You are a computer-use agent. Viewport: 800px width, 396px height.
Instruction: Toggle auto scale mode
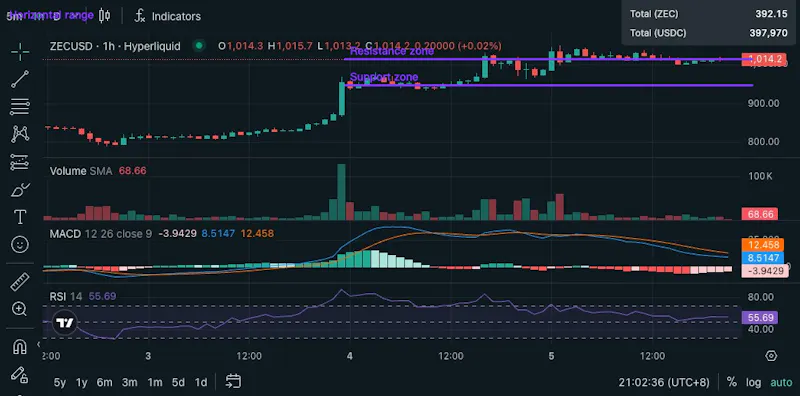pos(781,382)
